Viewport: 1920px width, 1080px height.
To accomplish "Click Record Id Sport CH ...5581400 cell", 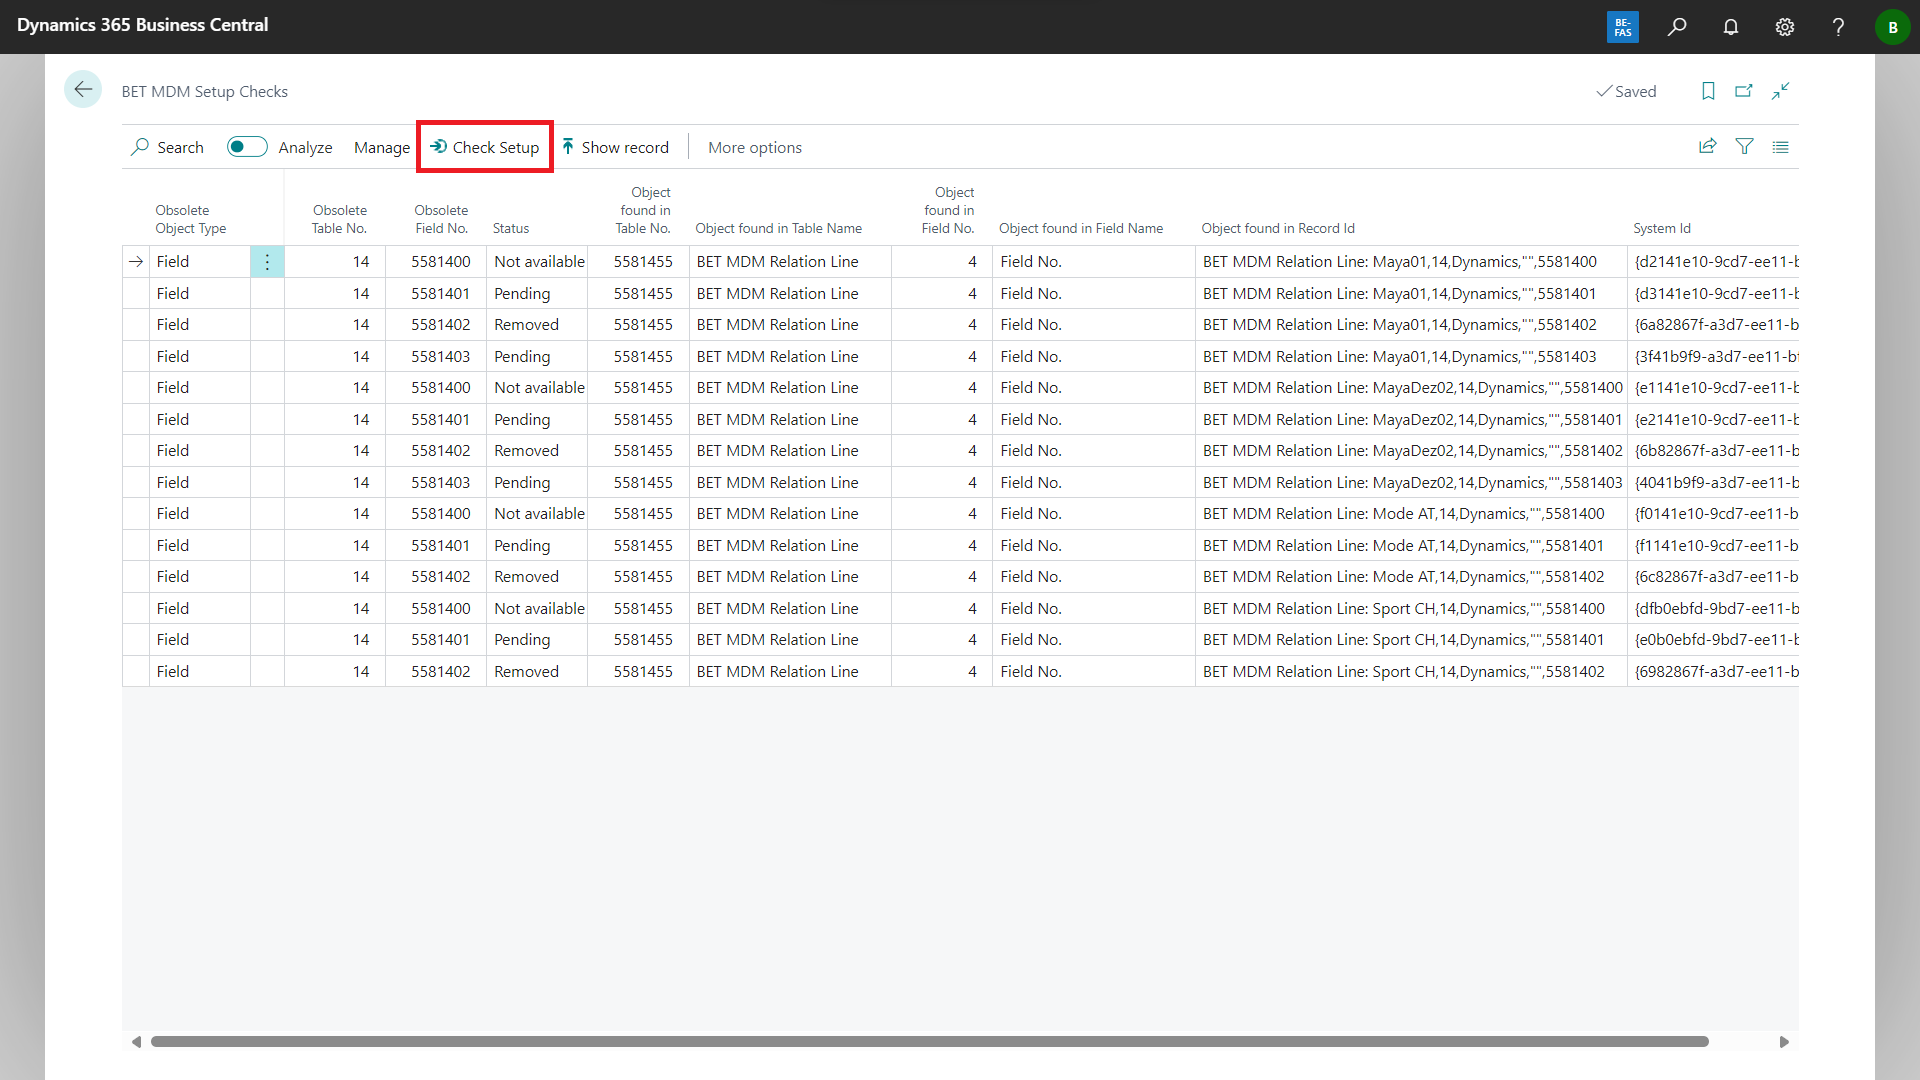I will pyautogui.click(x=1411, y=609).
